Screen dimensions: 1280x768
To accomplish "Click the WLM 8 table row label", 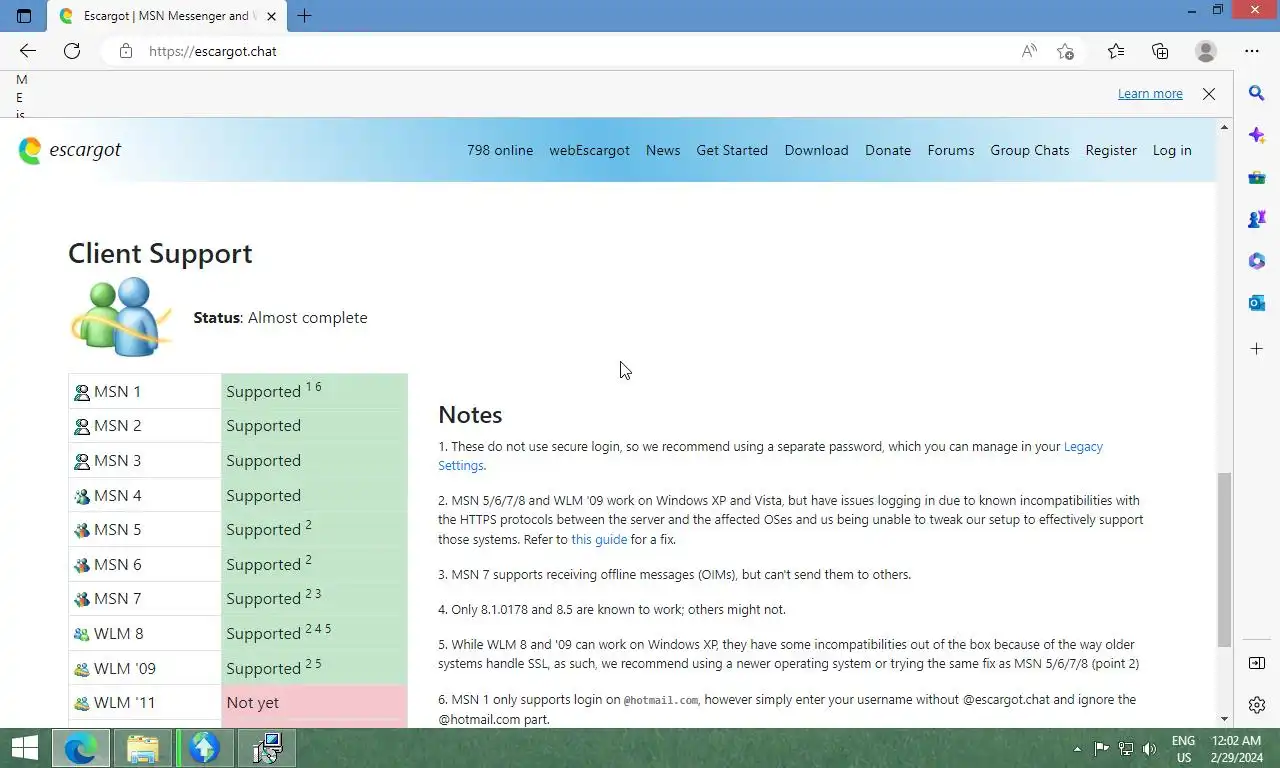I will 118,634.
